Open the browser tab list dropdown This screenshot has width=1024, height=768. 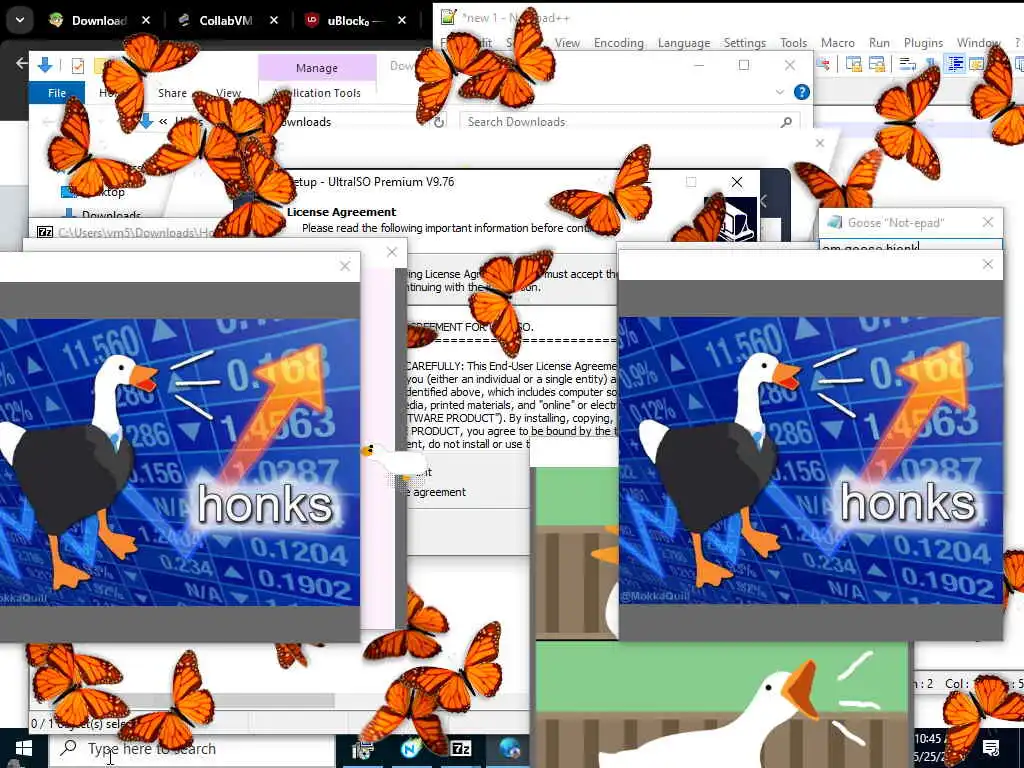pyautogui.click(x=20, y=20)
